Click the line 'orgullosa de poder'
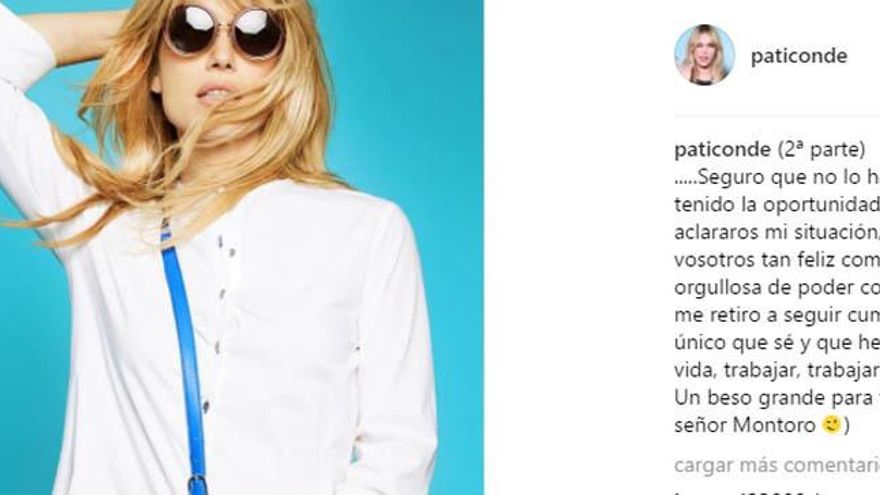Viewport: 880px width, 495px height. [777, 288]
